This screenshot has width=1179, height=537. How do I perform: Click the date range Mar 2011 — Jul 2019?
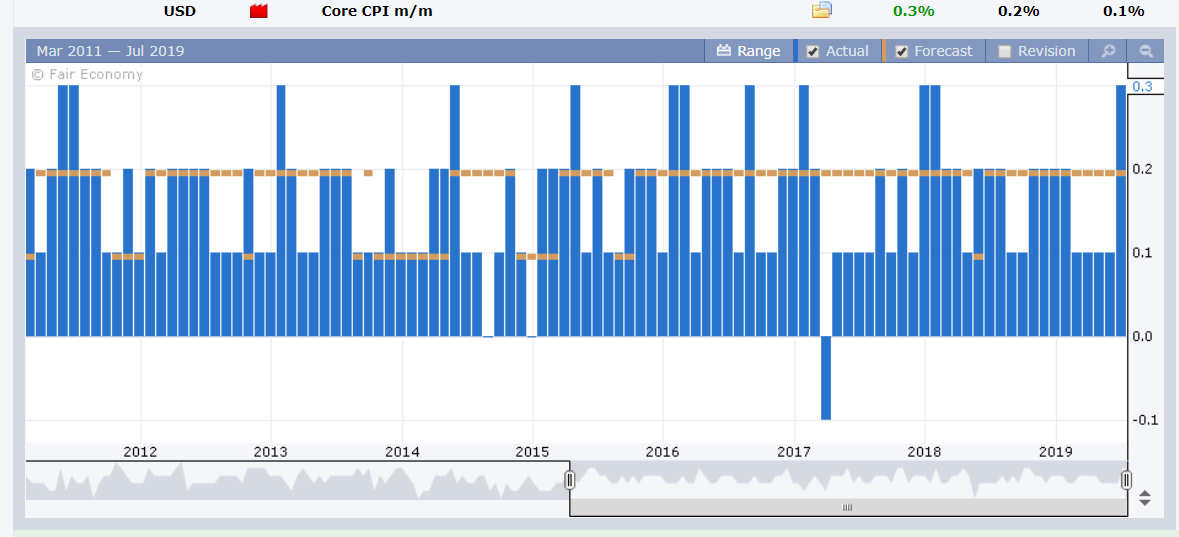point(111,51)
